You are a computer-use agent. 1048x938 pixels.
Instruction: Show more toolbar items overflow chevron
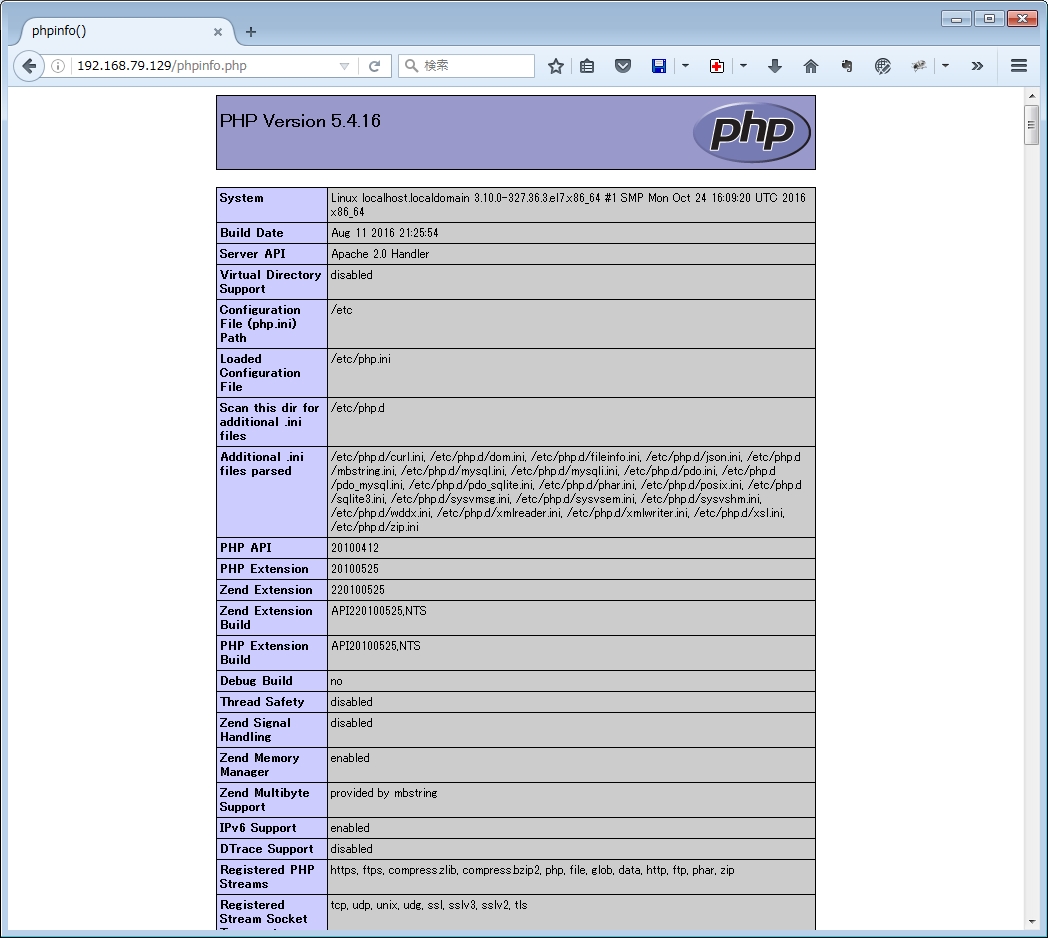coord(977,66)
